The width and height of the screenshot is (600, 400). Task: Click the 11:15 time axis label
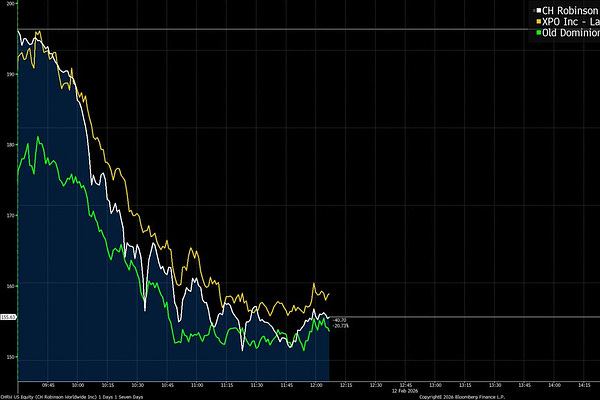click(x=227, y=385)
